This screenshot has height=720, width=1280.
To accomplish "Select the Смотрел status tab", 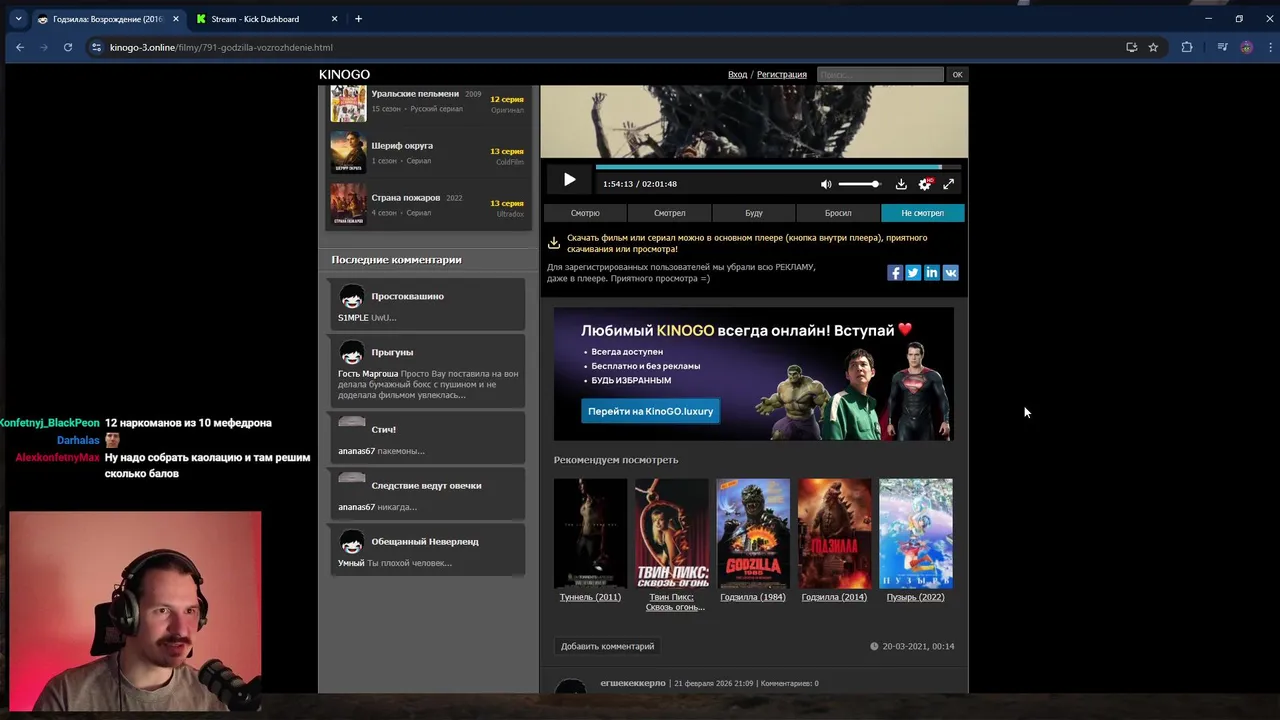I will 669,213.
